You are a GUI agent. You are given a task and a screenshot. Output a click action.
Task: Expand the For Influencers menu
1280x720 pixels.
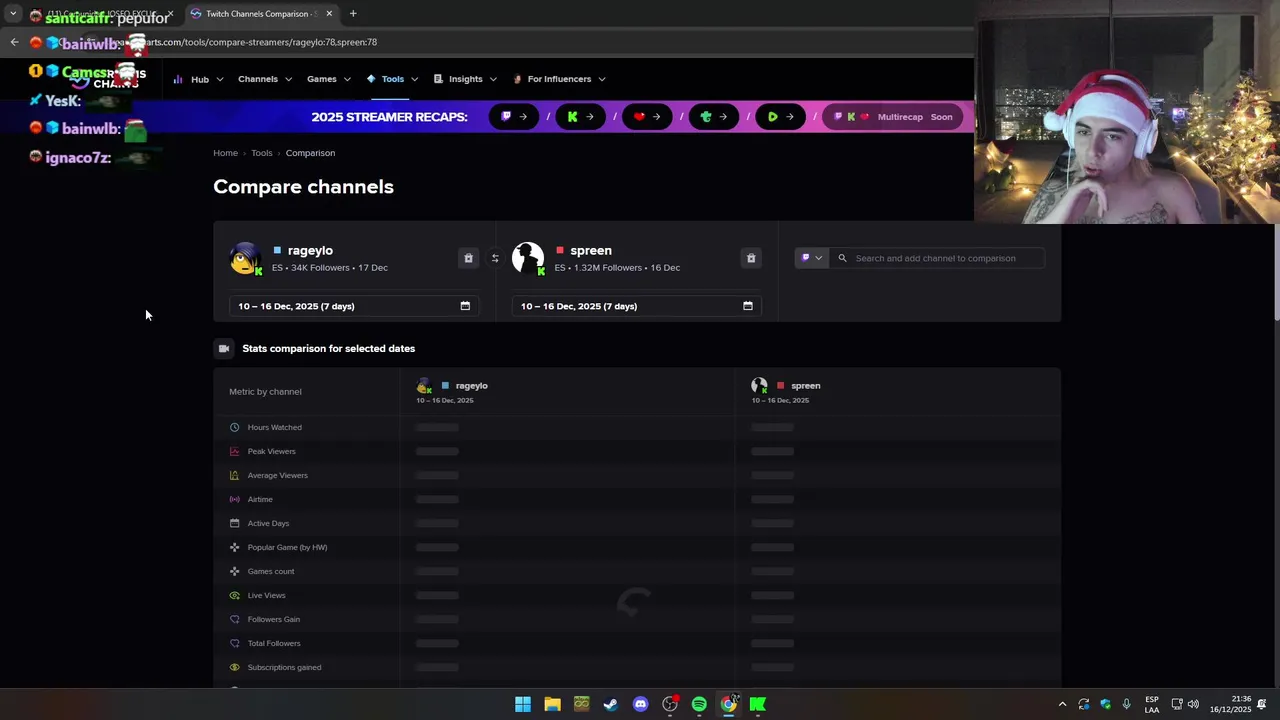pos(559,79)
